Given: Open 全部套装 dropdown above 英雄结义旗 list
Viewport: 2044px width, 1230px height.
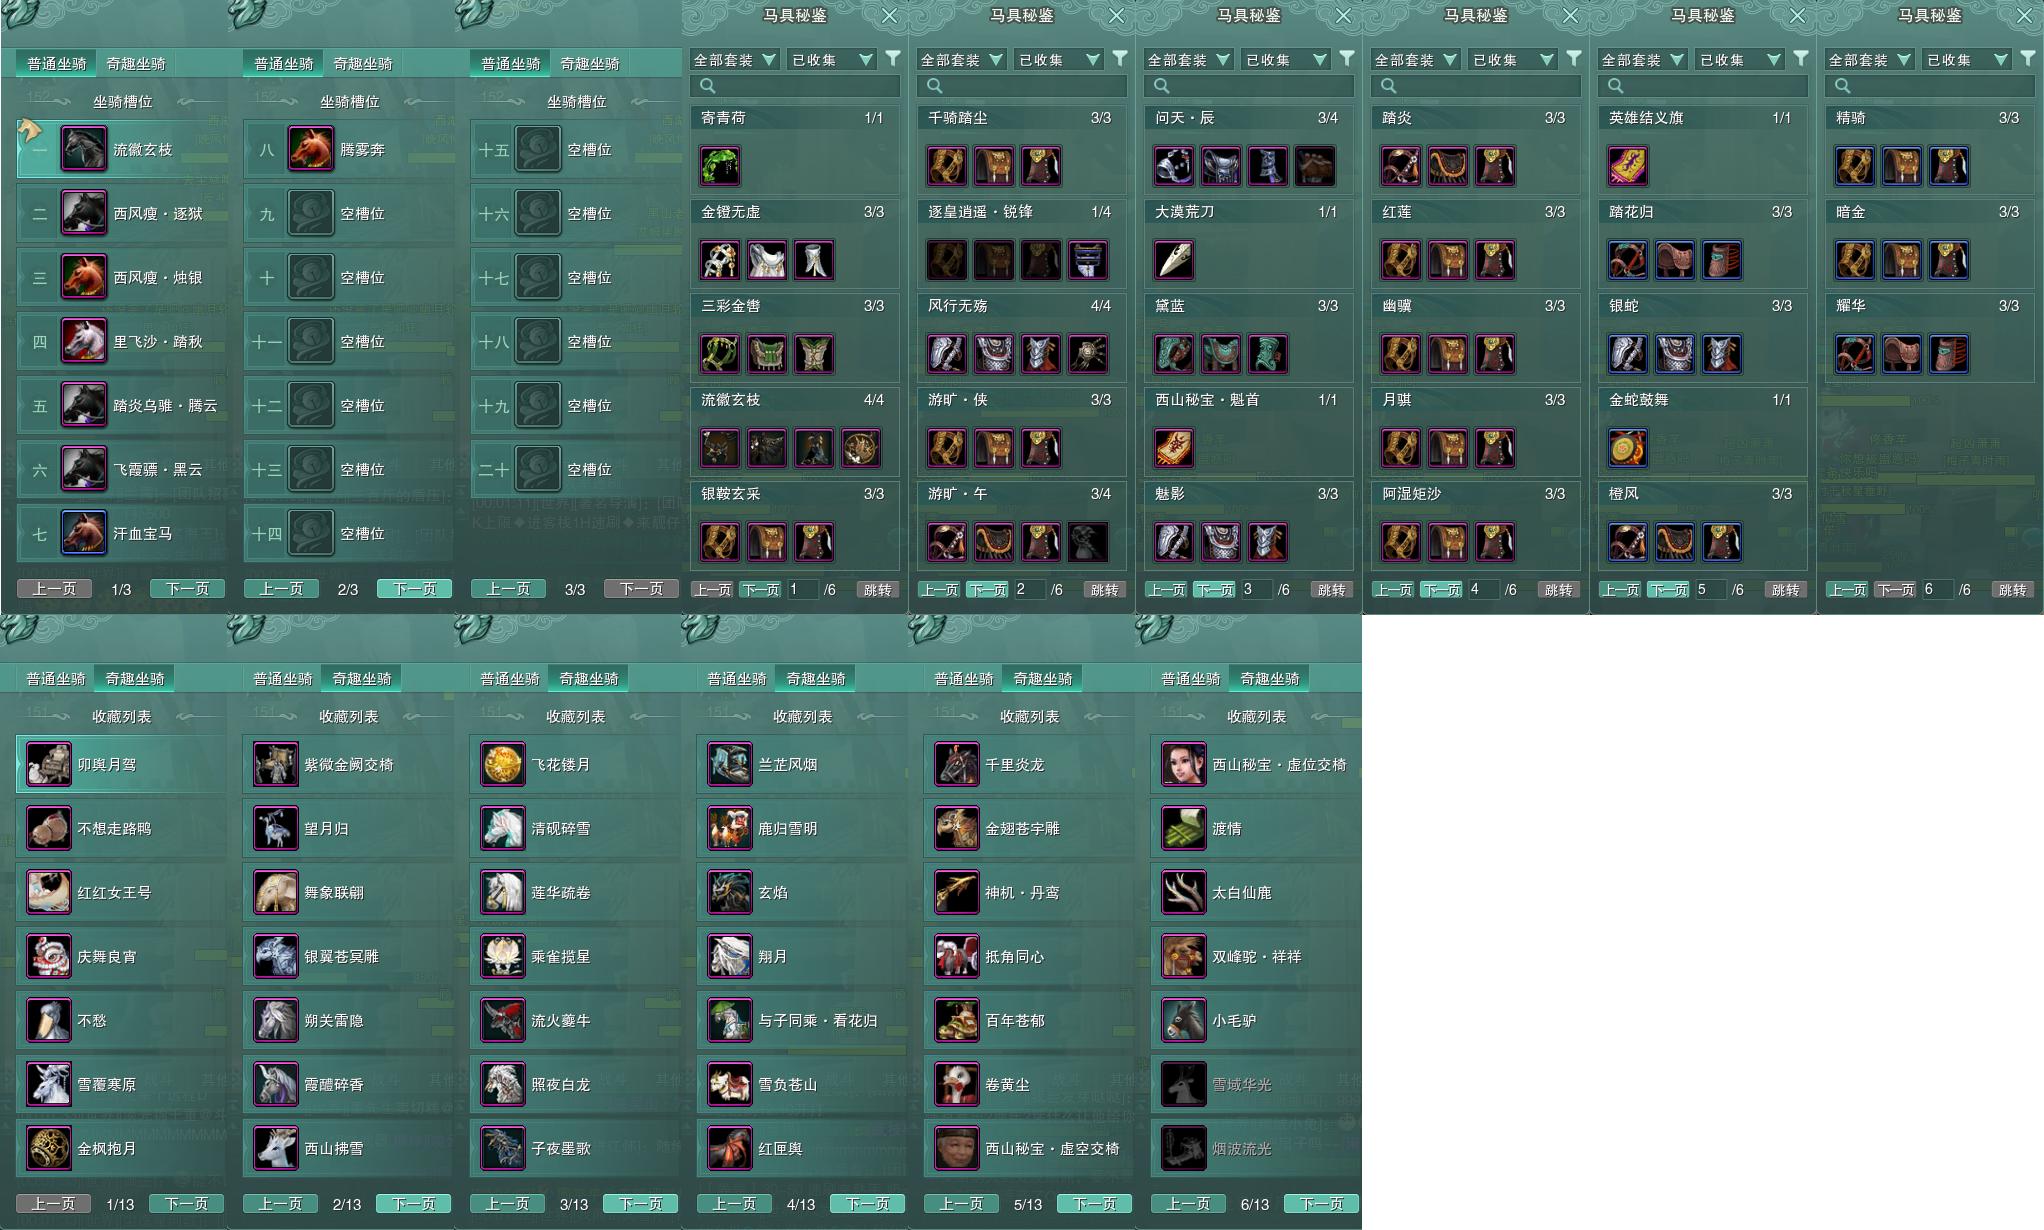Looking at the screenshot, I should [x=1643, y=60].
